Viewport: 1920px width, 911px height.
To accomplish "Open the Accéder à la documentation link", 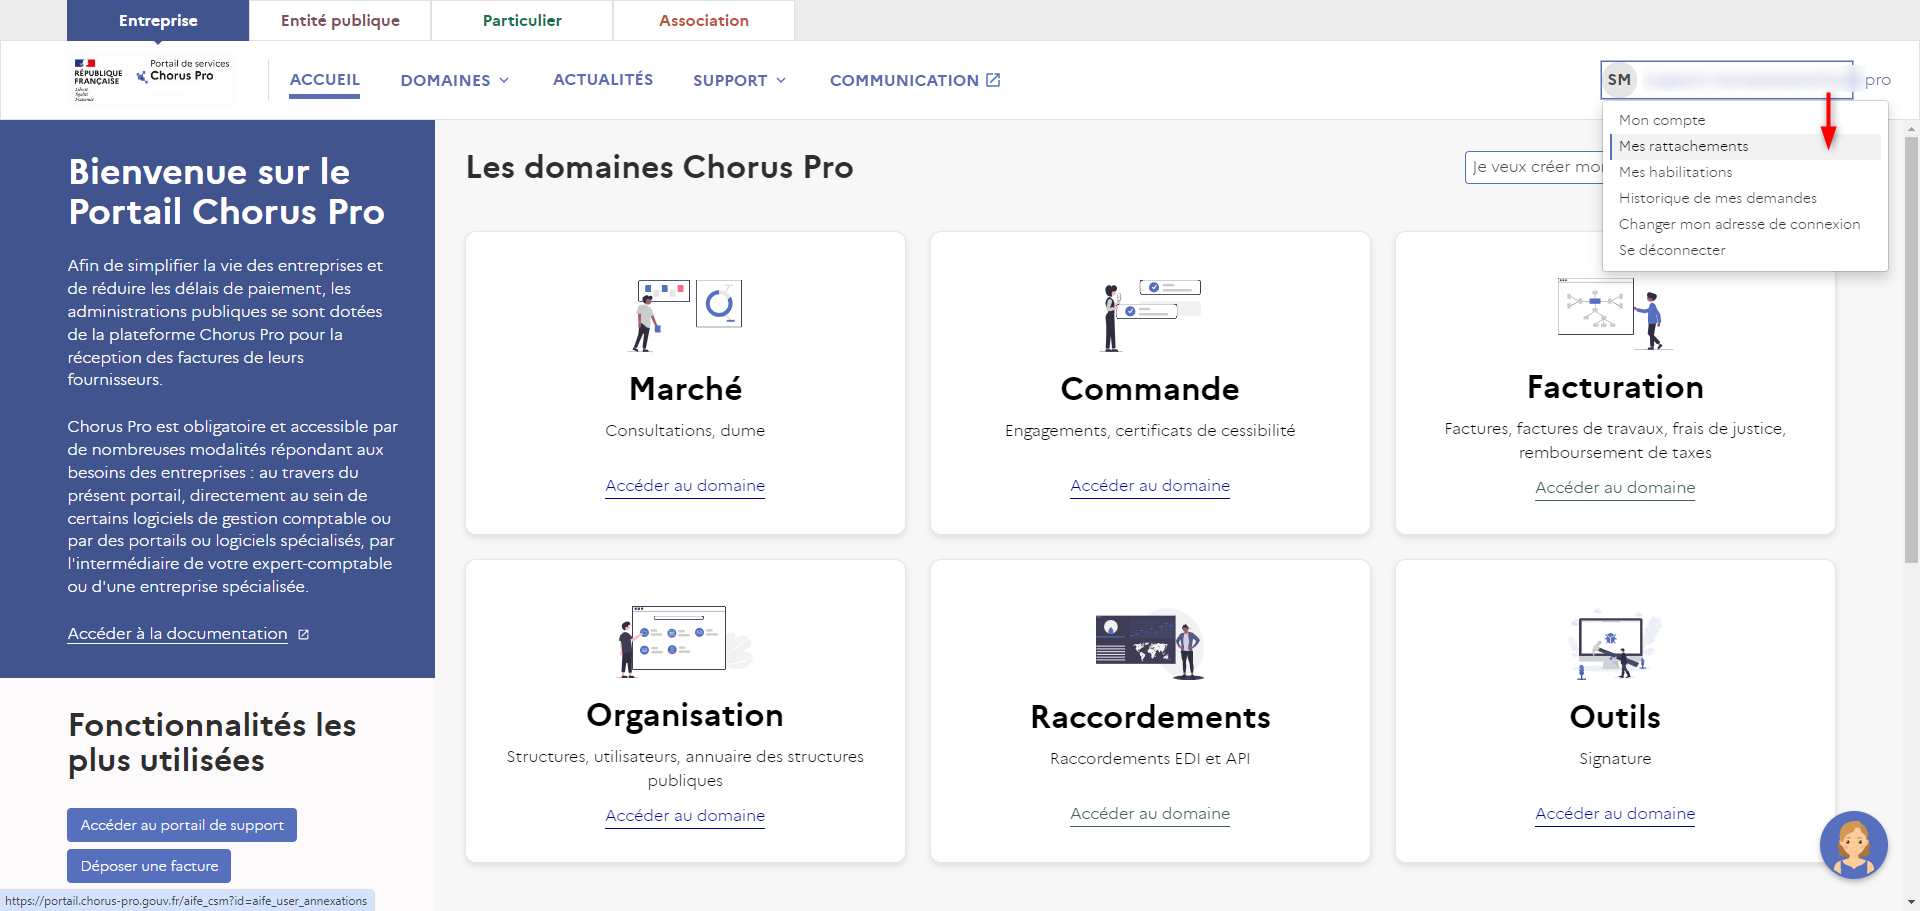I will pyautogui.click(x=177, y=634).
